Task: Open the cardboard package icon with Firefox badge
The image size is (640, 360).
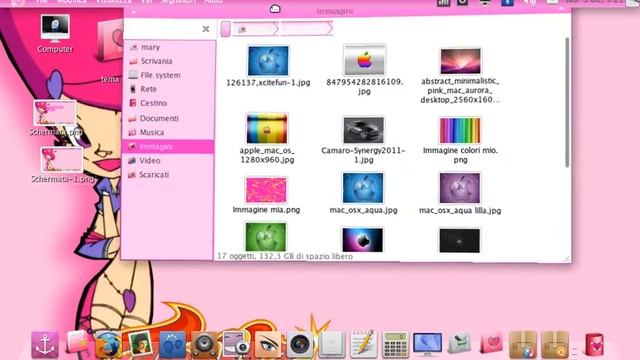Action: (523, 345)
